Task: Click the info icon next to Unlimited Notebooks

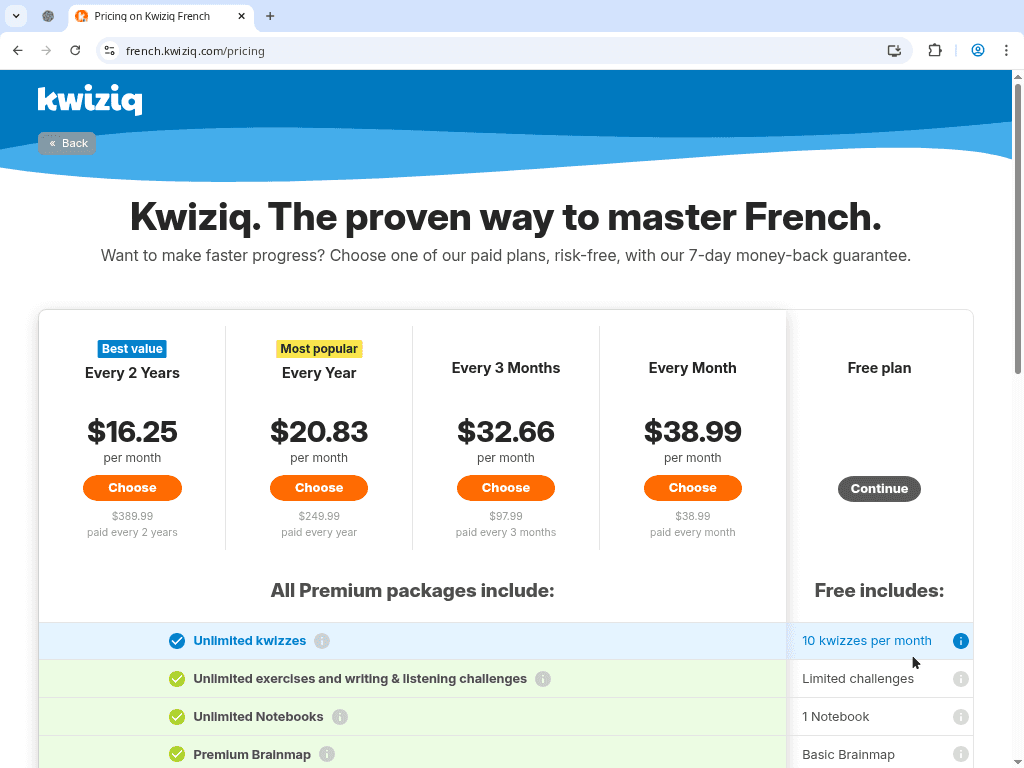Action: (339, 716)
